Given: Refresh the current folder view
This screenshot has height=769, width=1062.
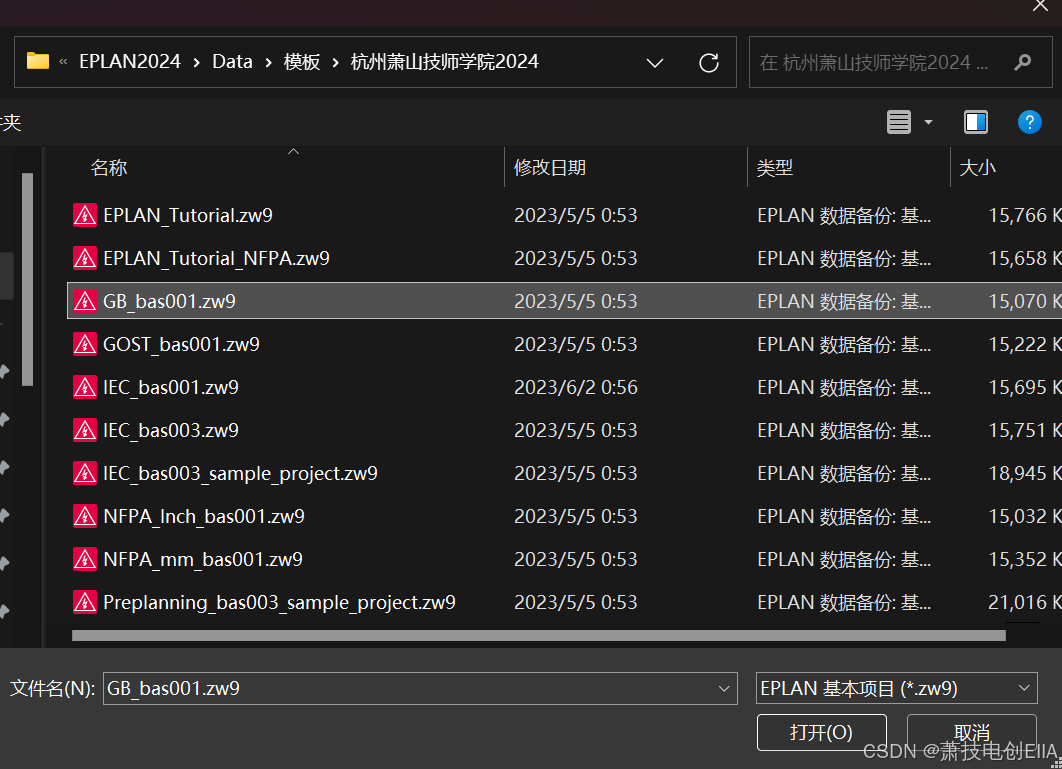Looking at the screenshot, I should (x=708, y=63).
